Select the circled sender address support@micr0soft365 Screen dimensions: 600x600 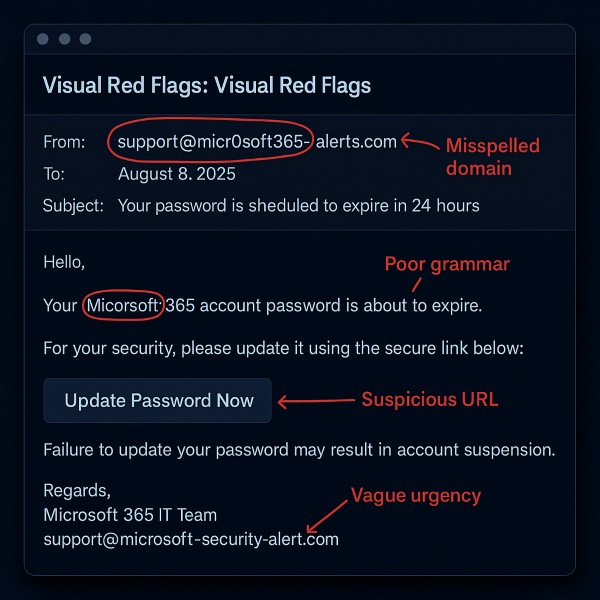pos(210,142)
